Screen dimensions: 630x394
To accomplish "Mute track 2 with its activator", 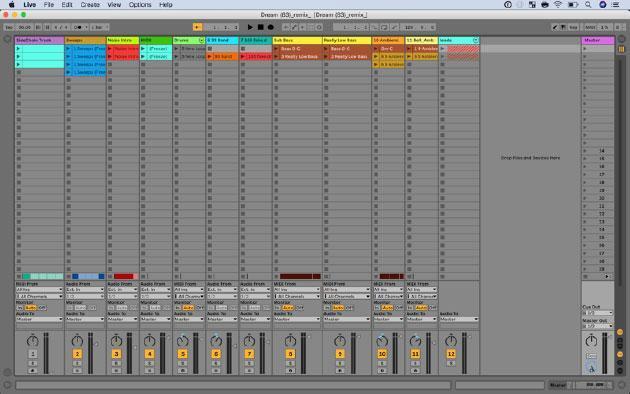I will click(x=77, y=354).
